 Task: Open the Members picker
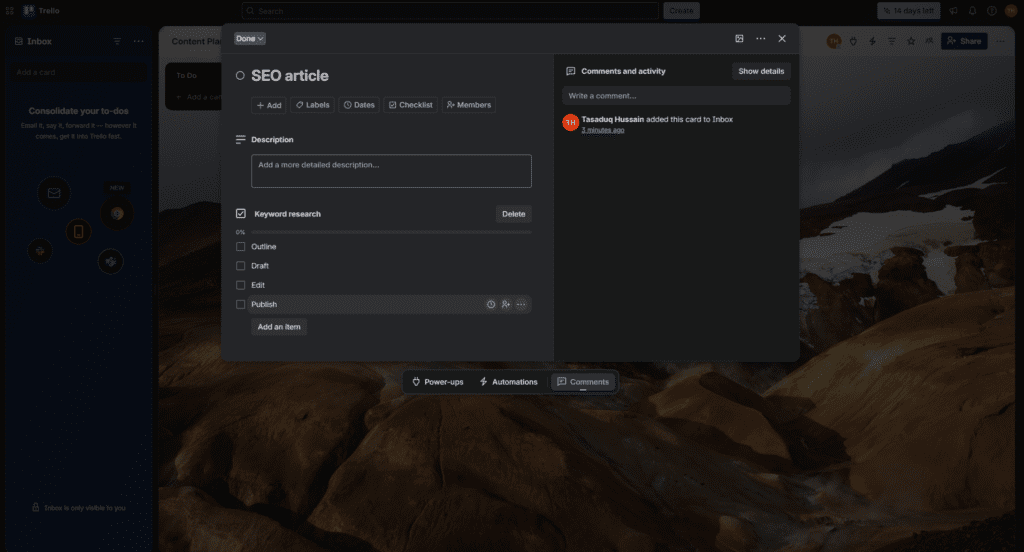click(469, 105)
